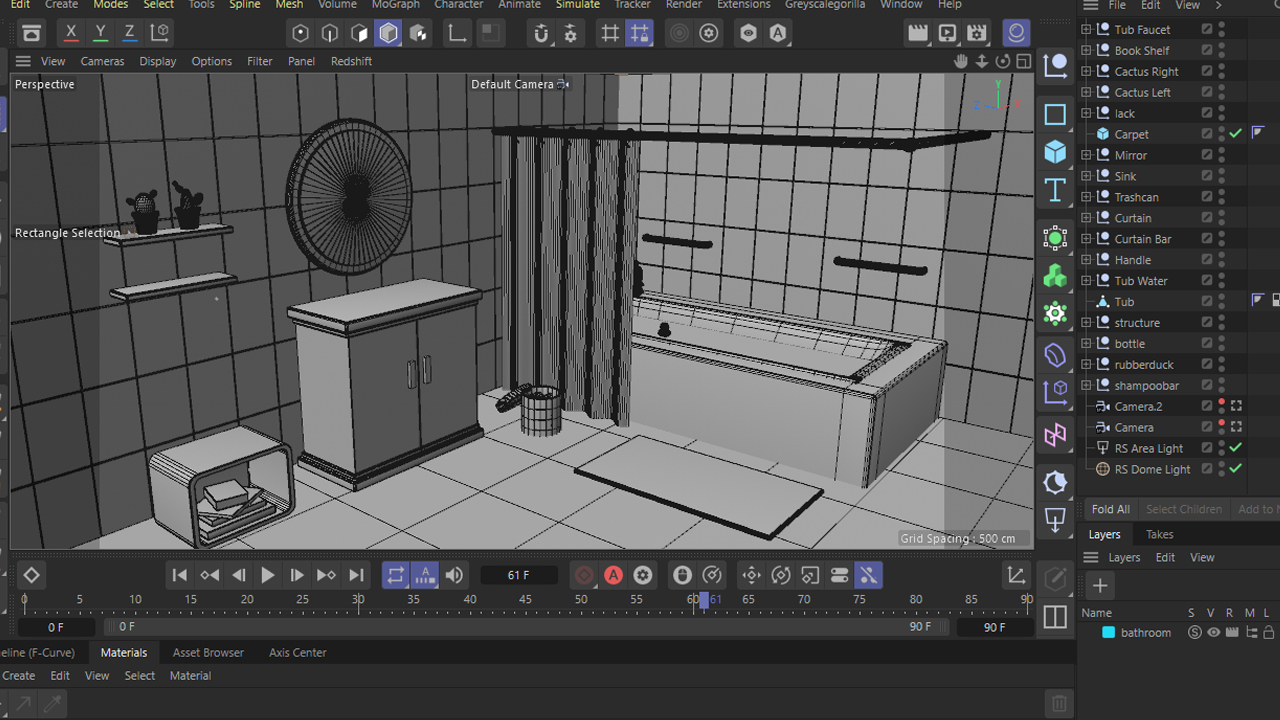Click the Autokeying red A button
This screenshot has width=1280, height=720.
(613, 575)
